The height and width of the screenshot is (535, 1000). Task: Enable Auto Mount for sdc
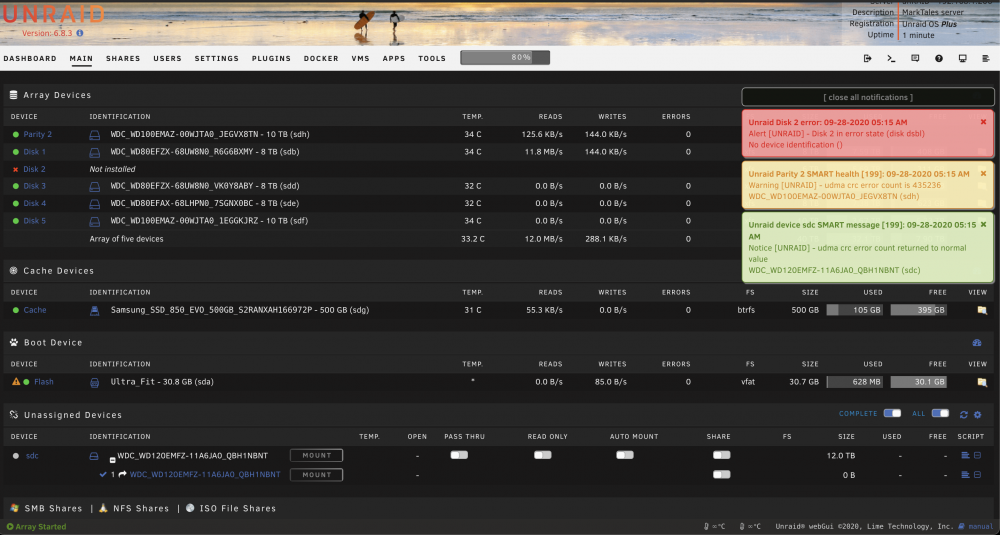[x=625, y=455]
